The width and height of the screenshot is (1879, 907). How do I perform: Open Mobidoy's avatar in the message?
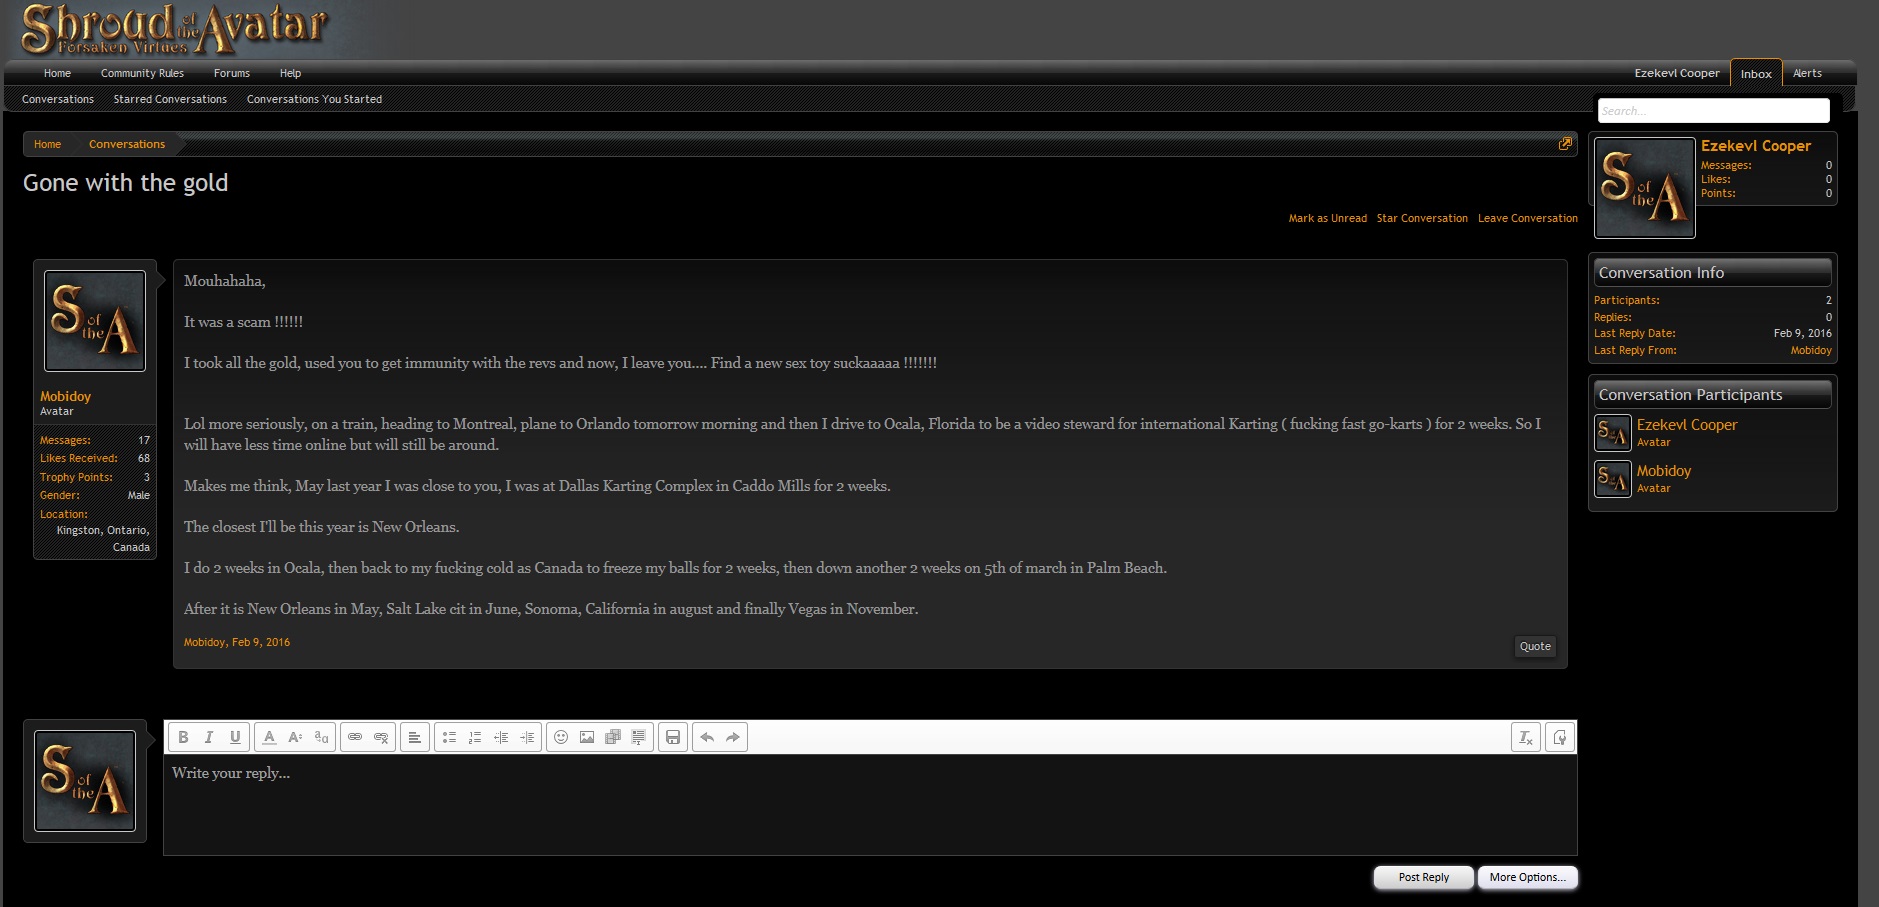[95, 321]
